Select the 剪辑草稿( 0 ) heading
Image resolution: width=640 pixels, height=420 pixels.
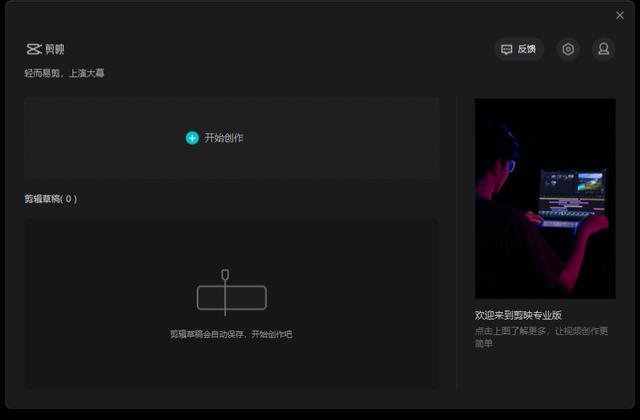click(51, 199)
